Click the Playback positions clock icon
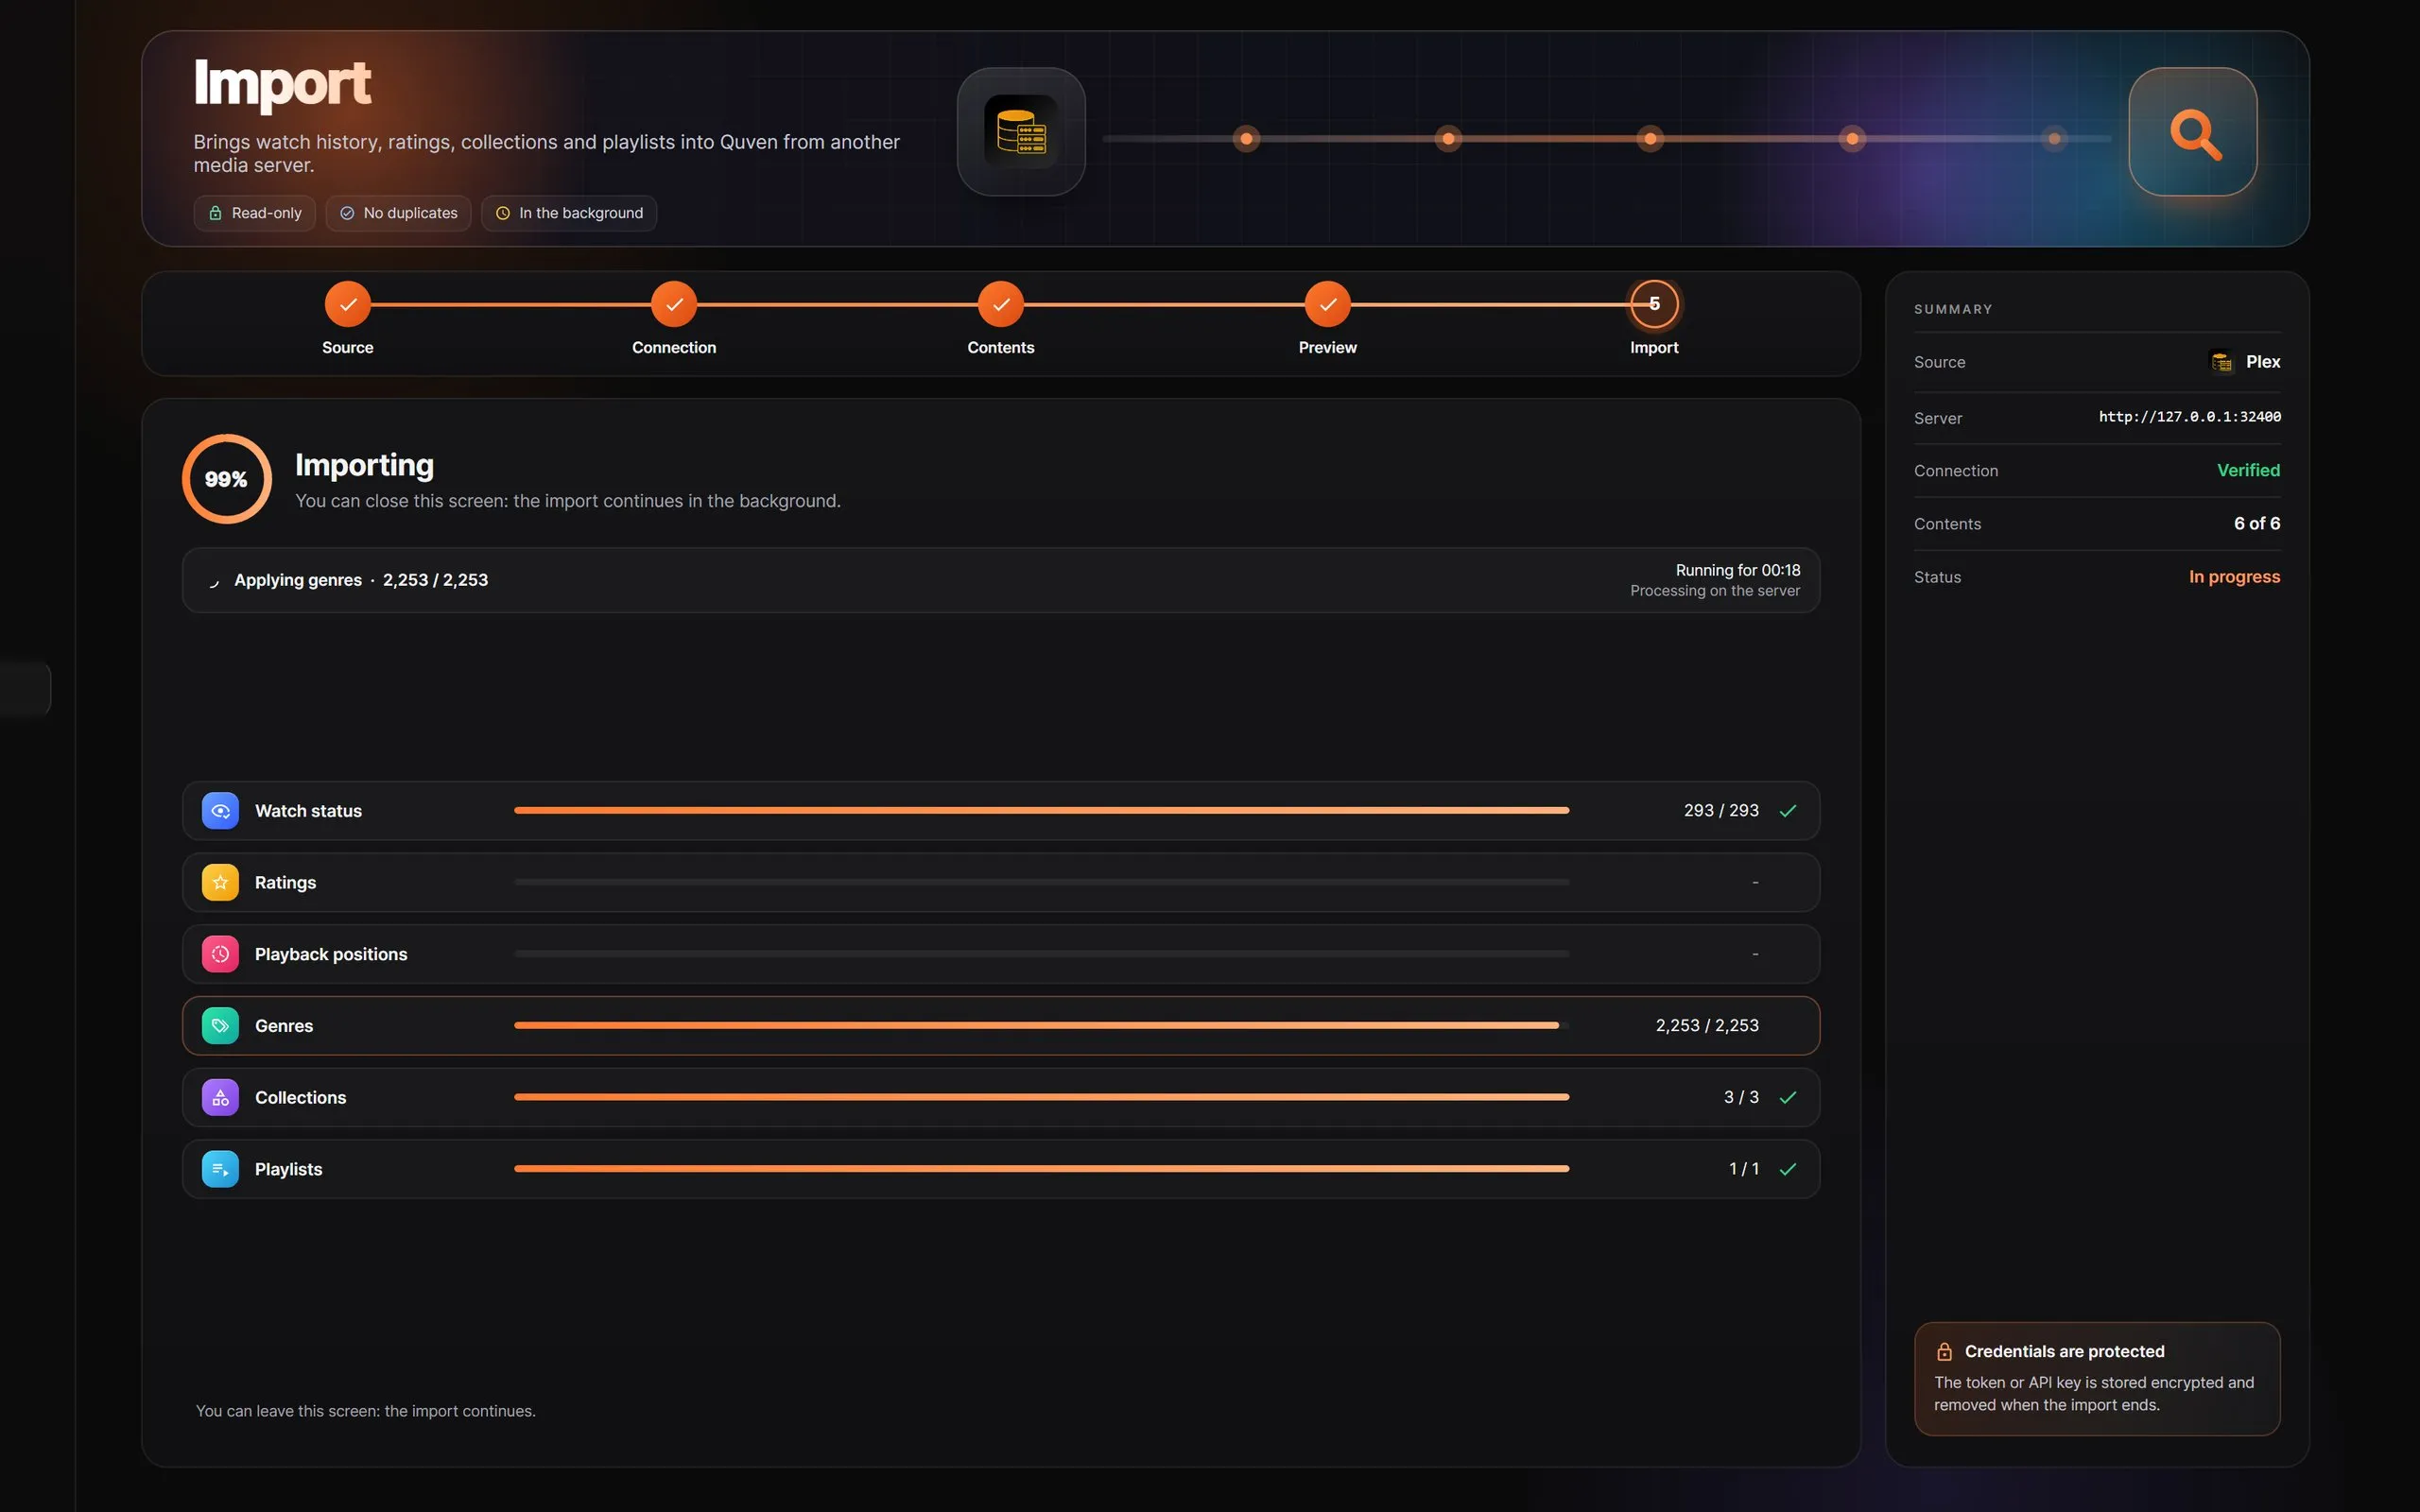This screenshot has height=1512, width=2420. point(220,954)
